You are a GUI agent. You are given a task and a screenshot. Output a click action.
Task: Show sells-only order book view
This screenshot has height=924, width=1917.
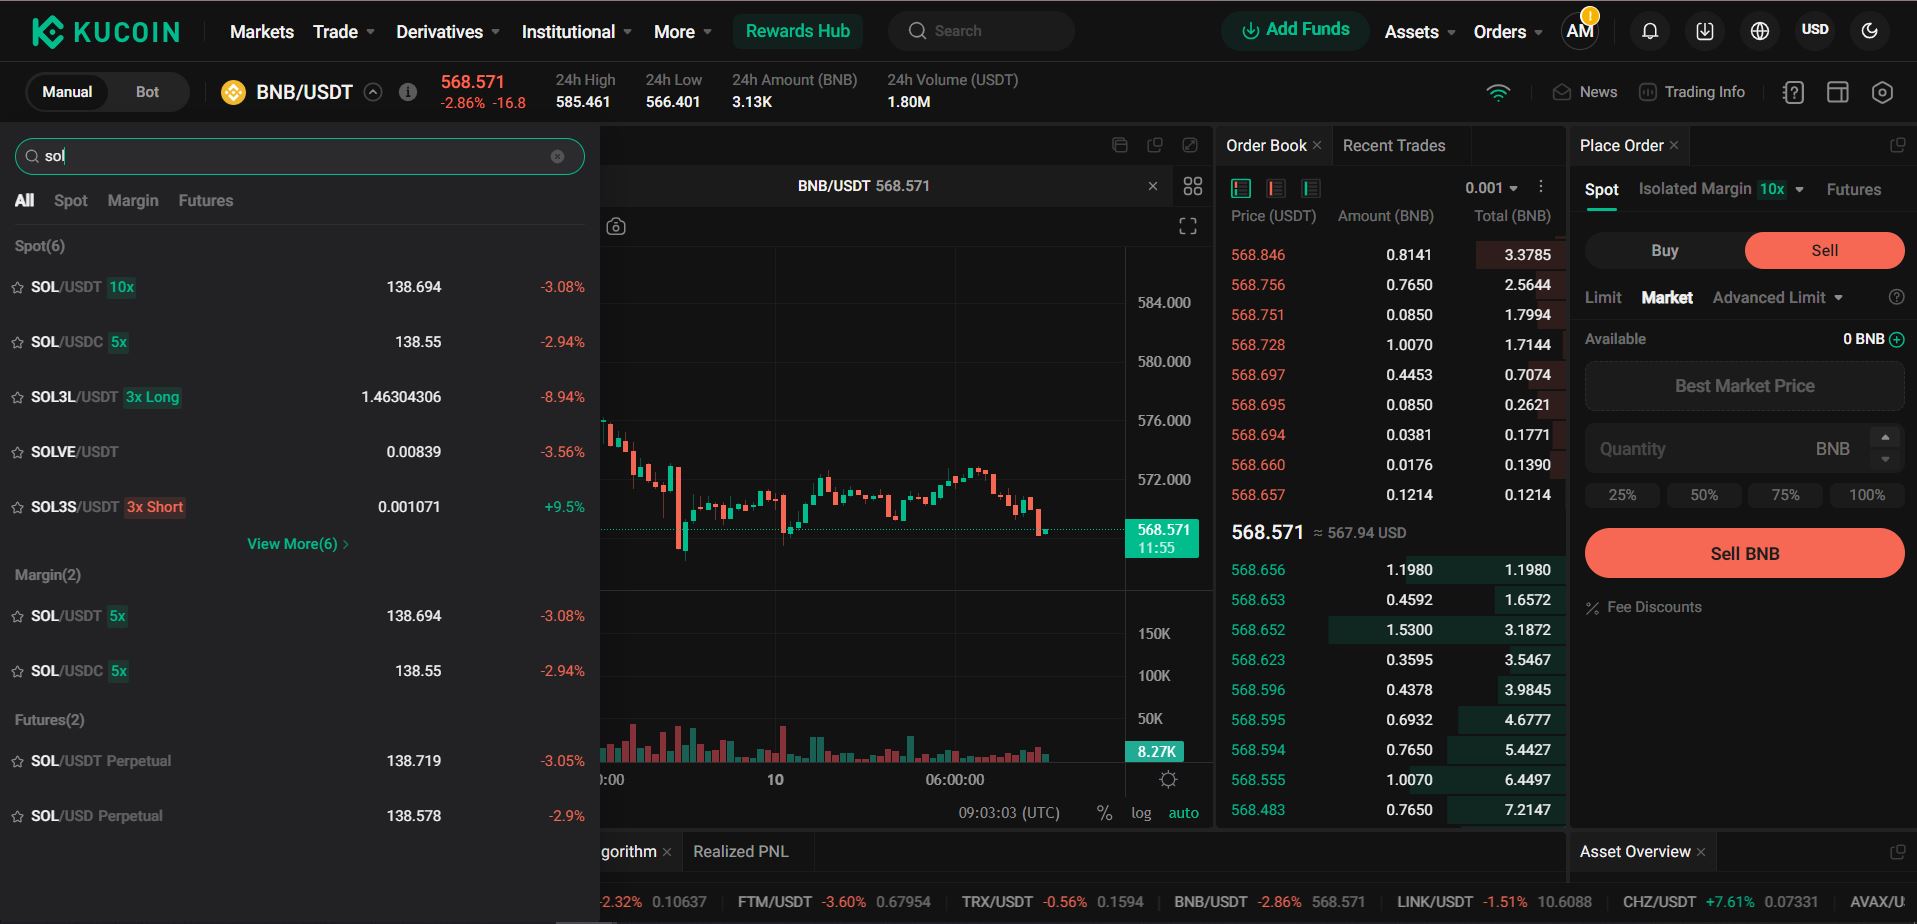(x=1276, y=188)
